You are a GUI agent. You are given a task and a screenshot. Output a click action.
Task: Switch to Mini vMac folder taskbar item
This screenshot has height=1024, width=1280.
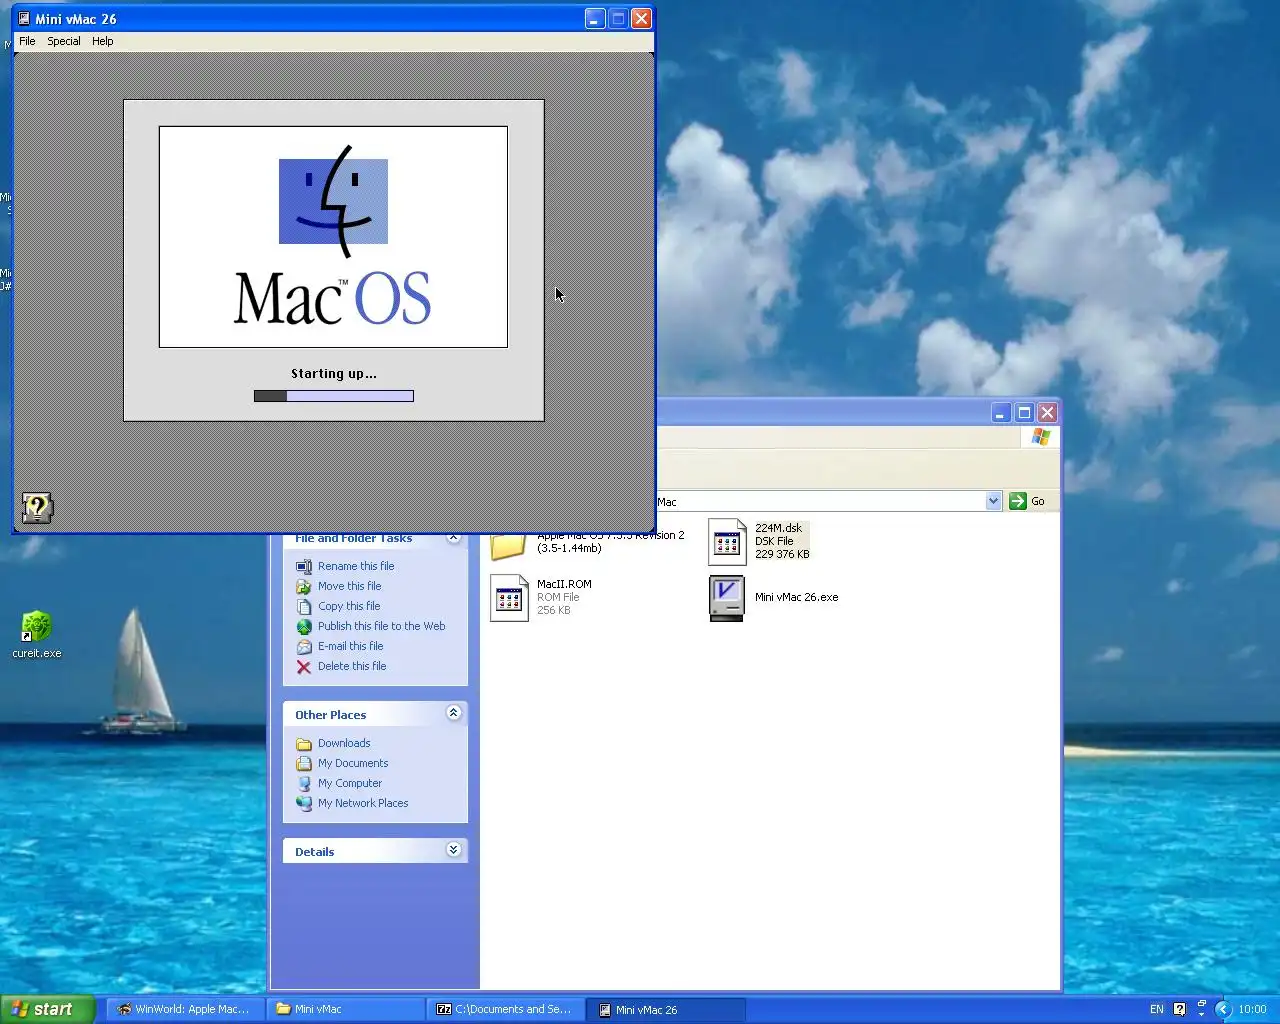click(345, 1009)
